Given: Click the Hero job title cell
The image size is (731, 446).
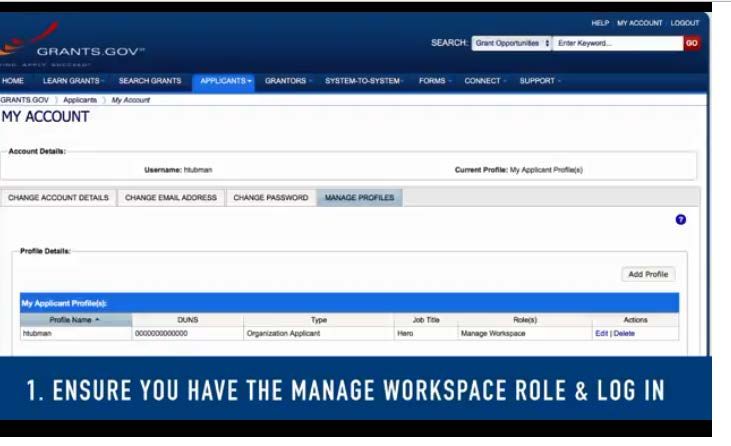Looking at the screenshot, I should pyautogui.click(x=426, y=333).
